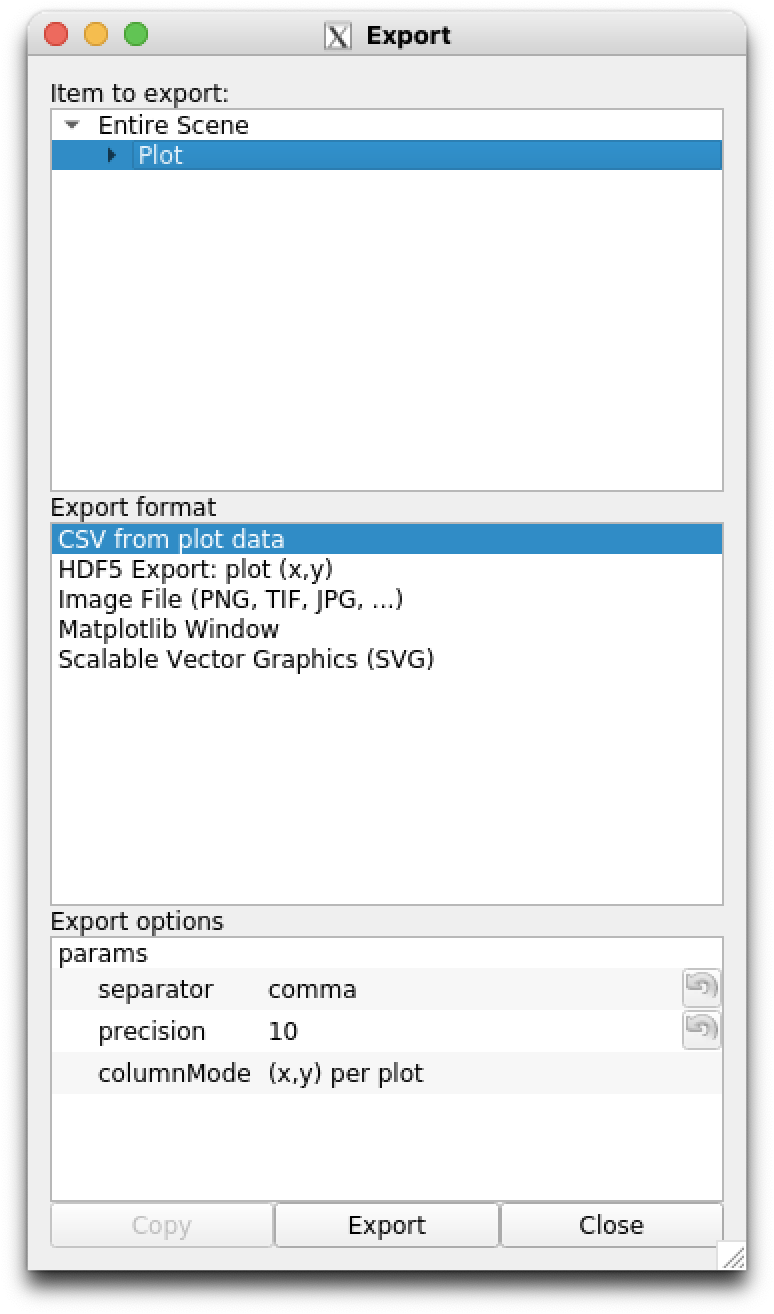
Task: Click the Export button
Action: [386, 1224]
